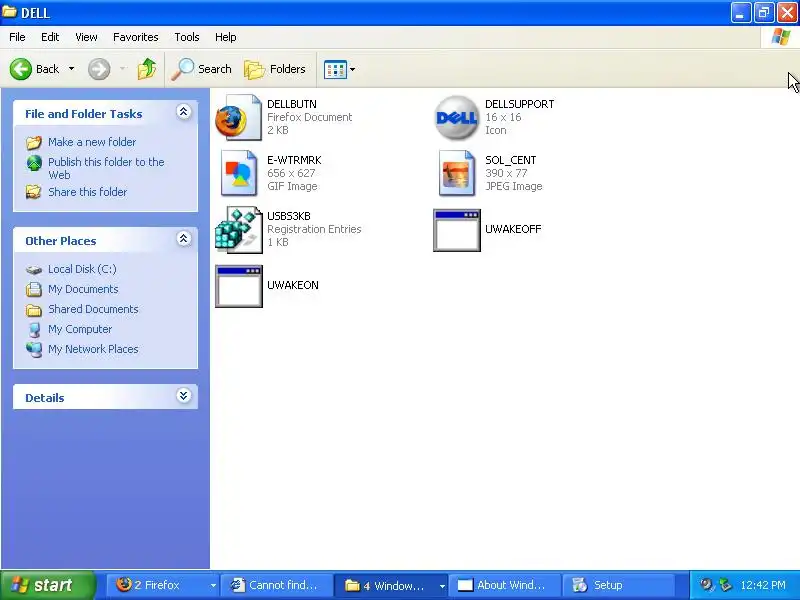Open the Help menu
The image size is (800, 600).
226,37
